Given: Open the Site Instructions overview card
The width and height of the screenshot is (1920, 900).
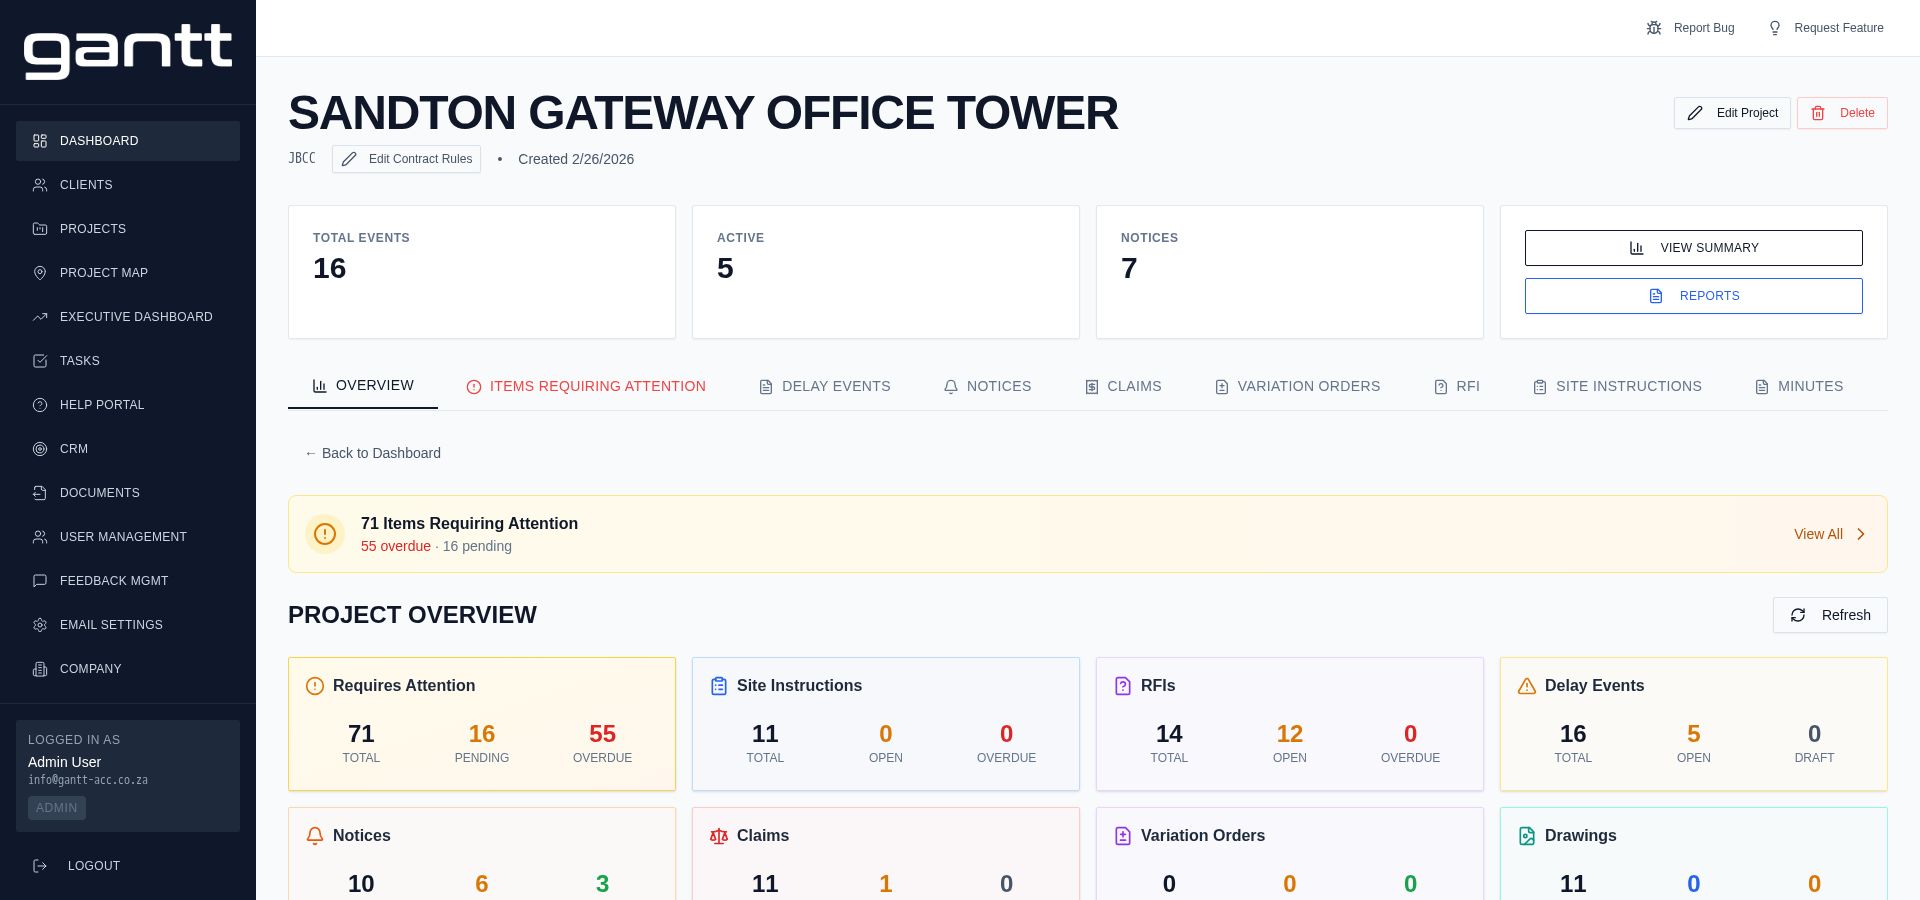Looking at the screenshot, I should pos(886,724).
